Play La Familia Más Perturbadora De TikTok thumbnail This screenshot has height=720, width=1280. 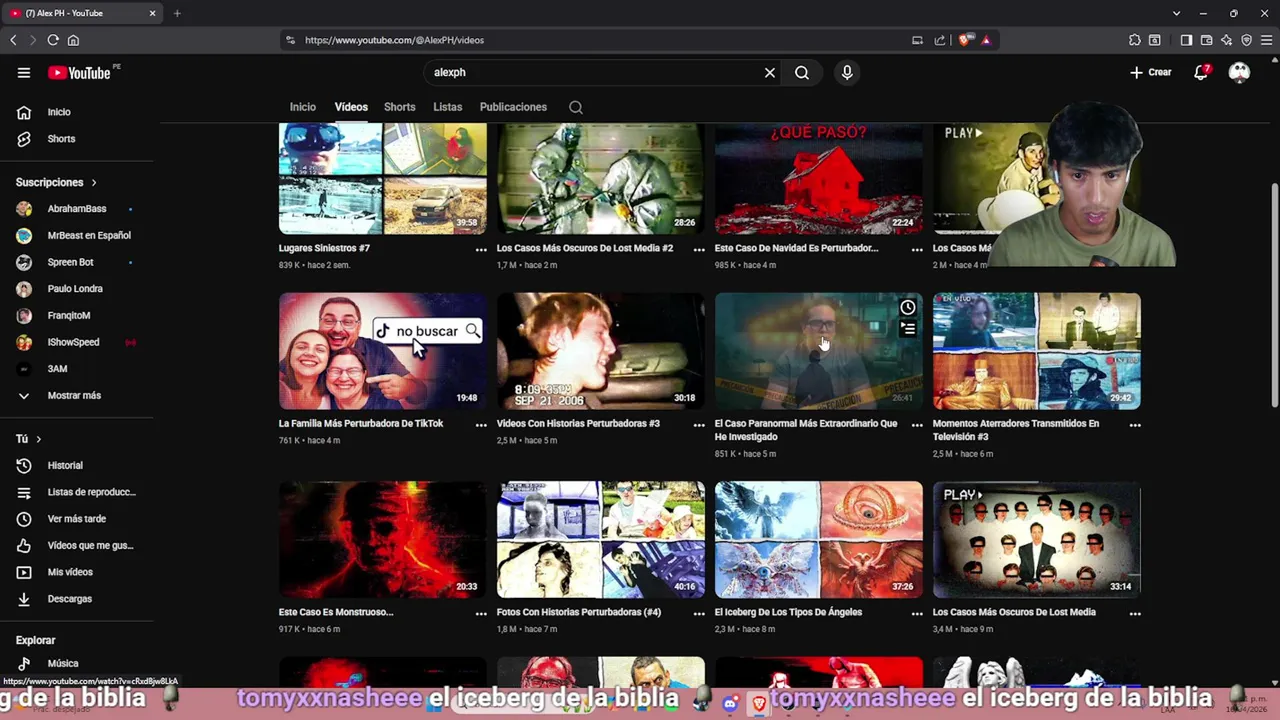point(383,351)
